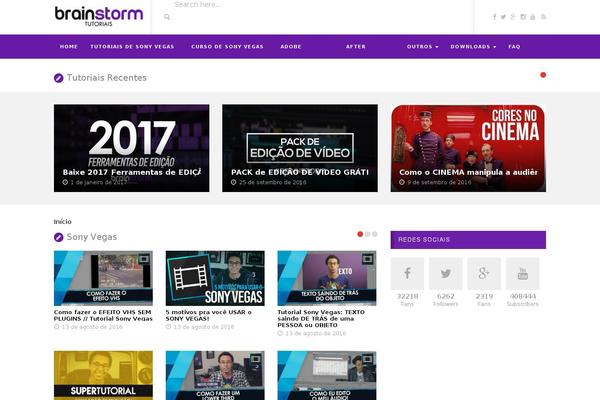Click pencil icon beside Tutoriais Recentes
This screenshot has width=600, height=400.
click(59, 78)
